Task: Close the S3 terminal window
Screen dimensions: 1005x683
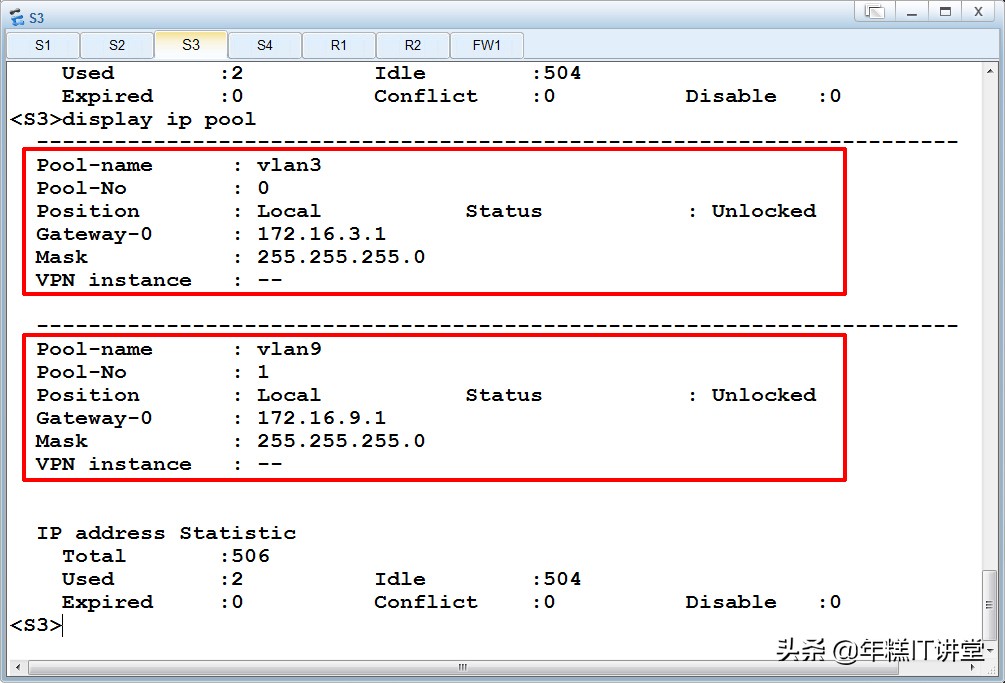Action: click(979, 12)
